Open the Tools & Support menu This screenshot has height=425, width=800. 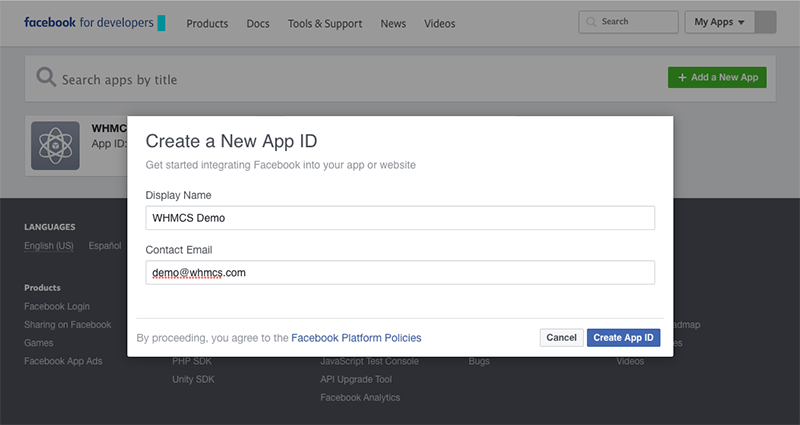coord(325,23)
